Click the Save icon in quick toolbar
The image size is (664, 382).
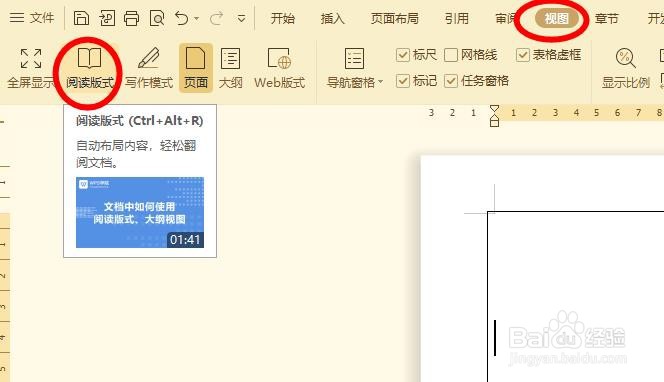(81, 18)
